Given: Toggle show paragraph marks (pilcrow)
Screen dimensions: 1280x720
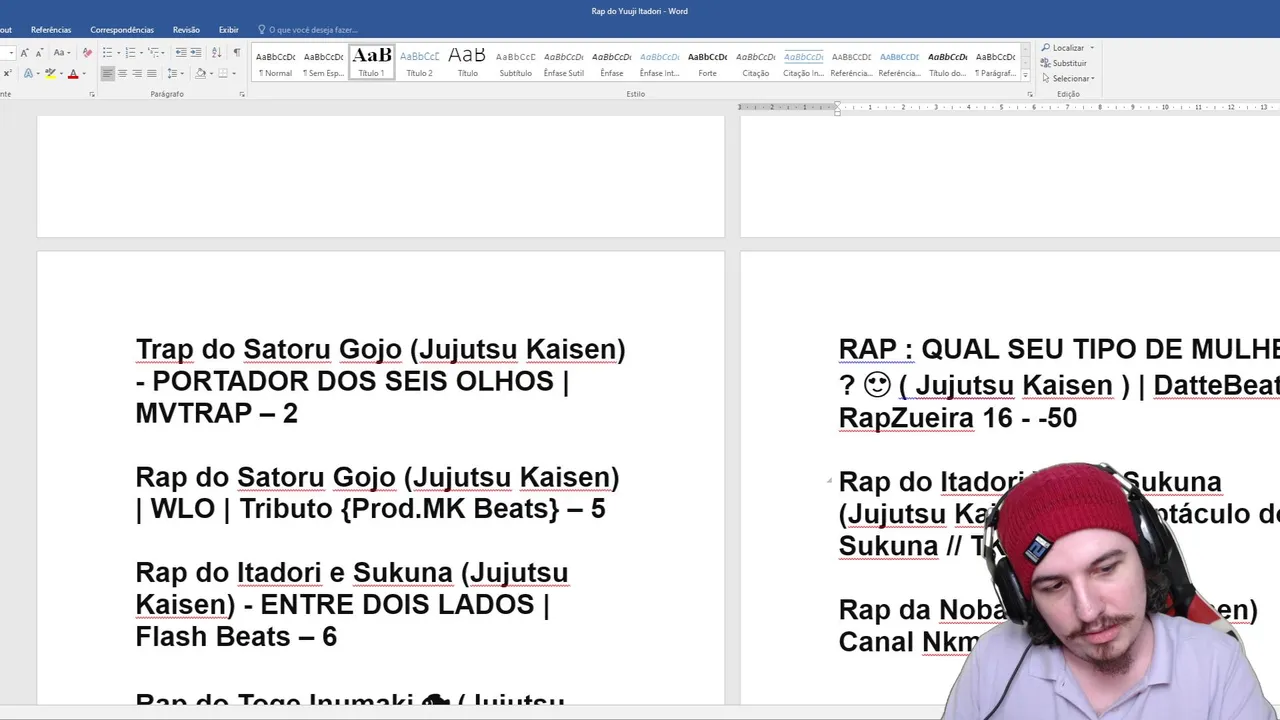Looking at the screenshot, I should (237, 52).
